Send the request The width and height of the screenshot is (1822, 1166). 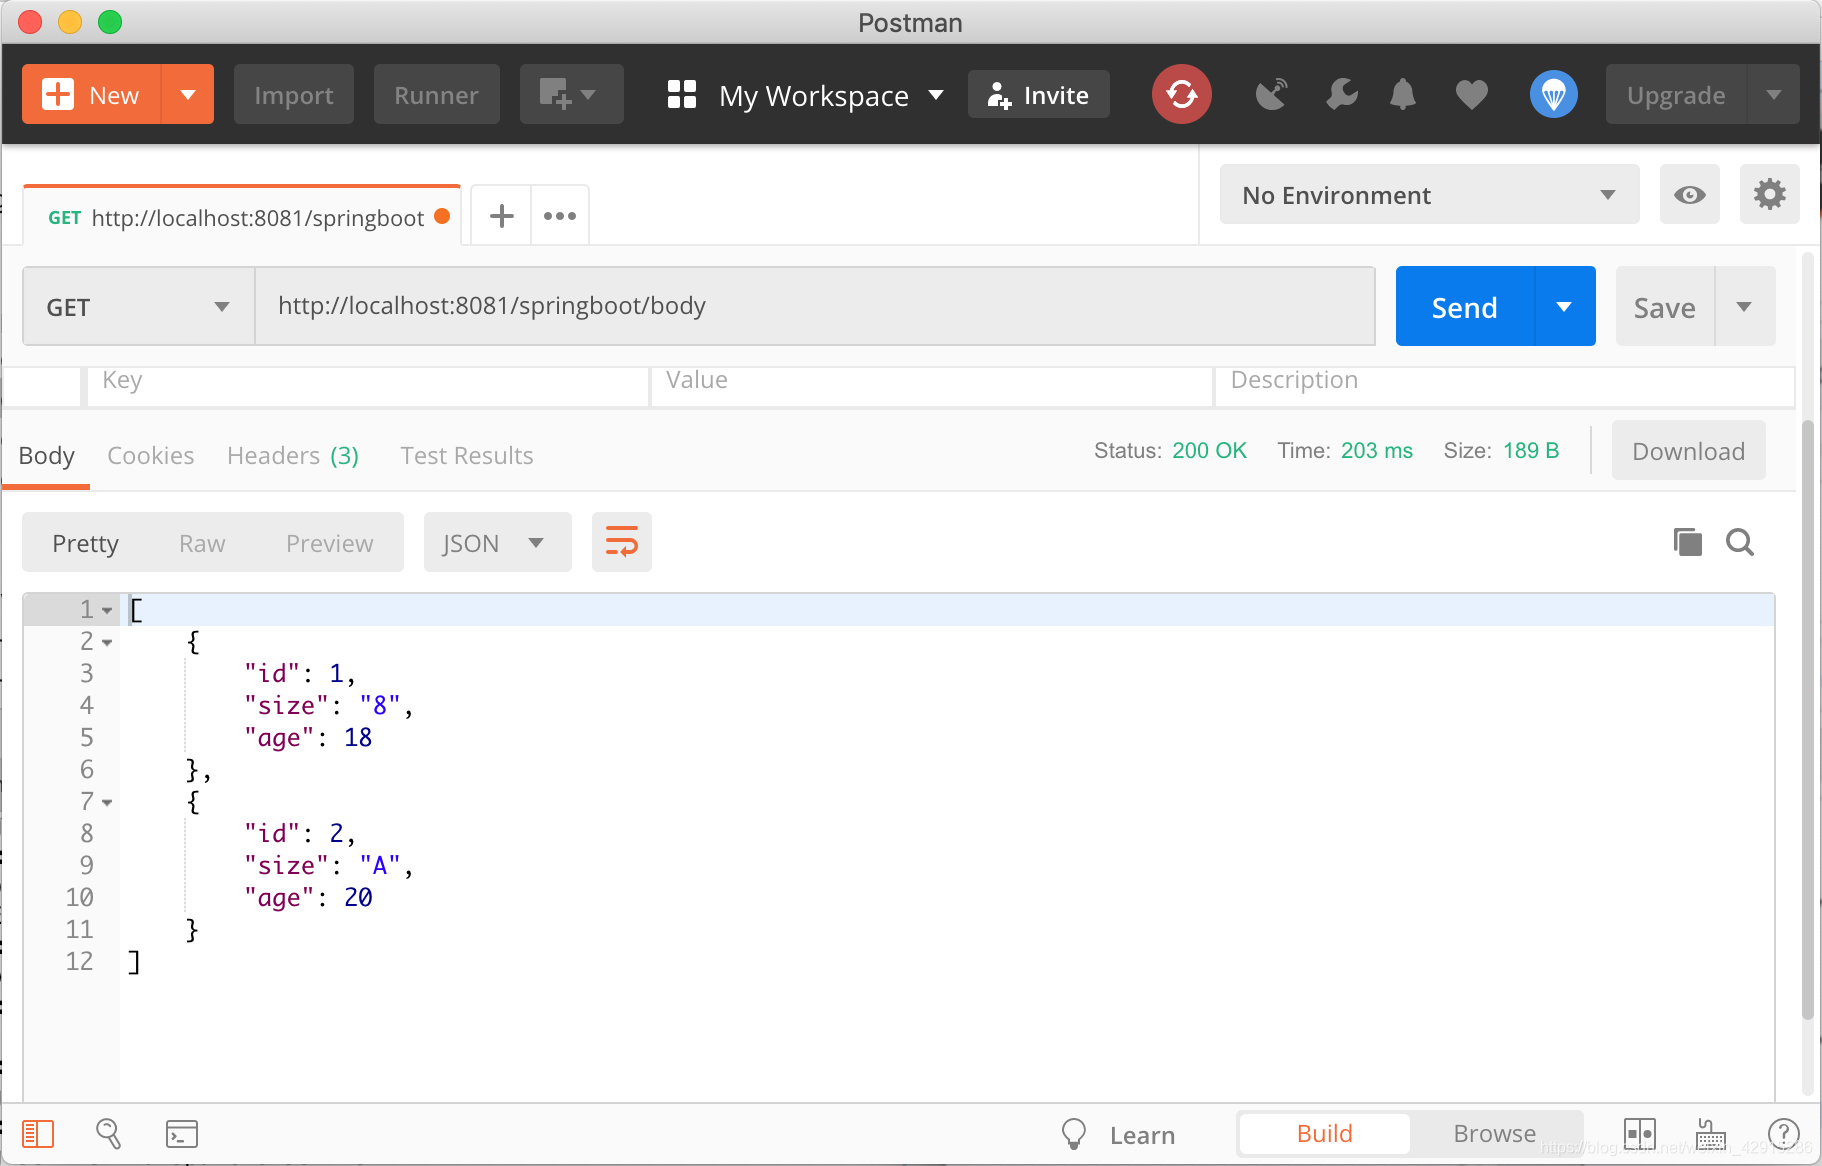coord(1465,307)
